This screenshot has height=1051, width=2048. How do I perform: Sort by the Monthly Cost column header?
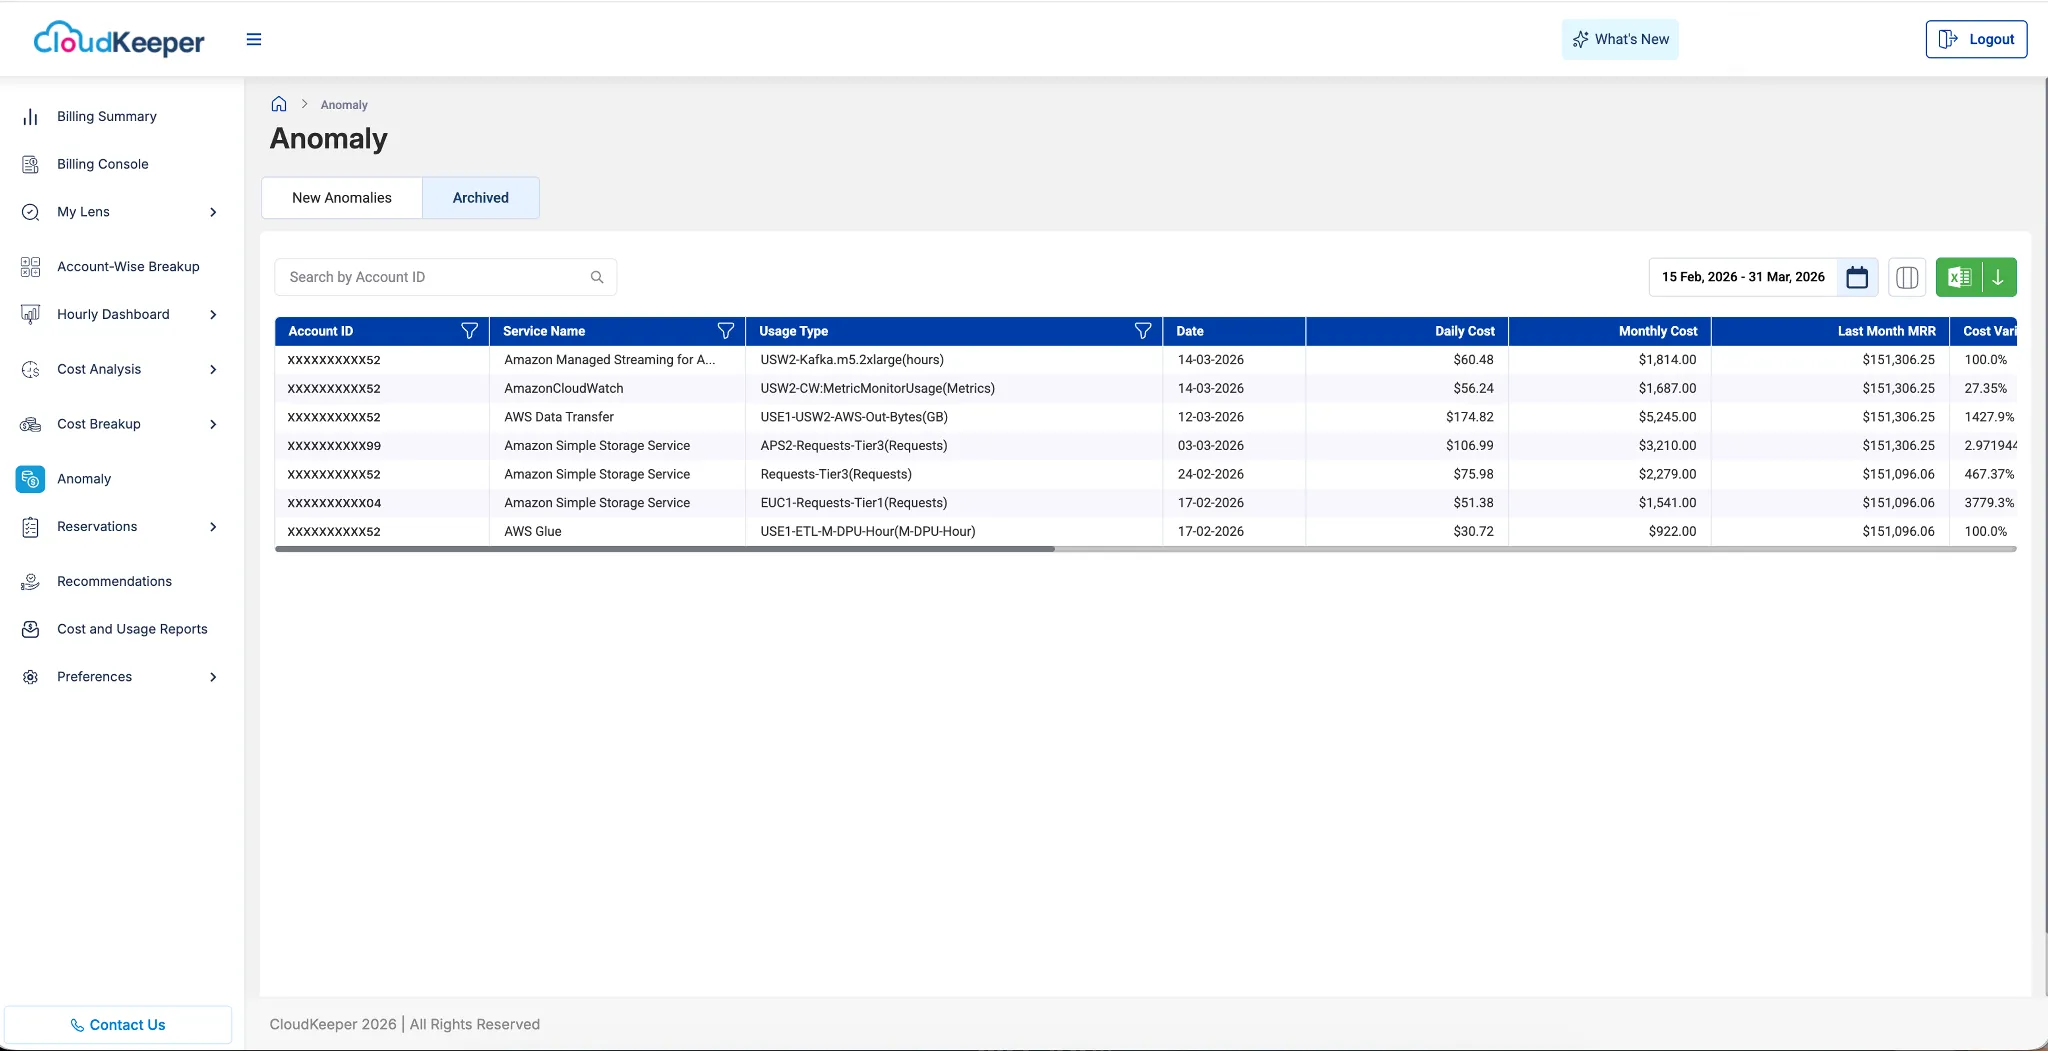(1610, 331)
